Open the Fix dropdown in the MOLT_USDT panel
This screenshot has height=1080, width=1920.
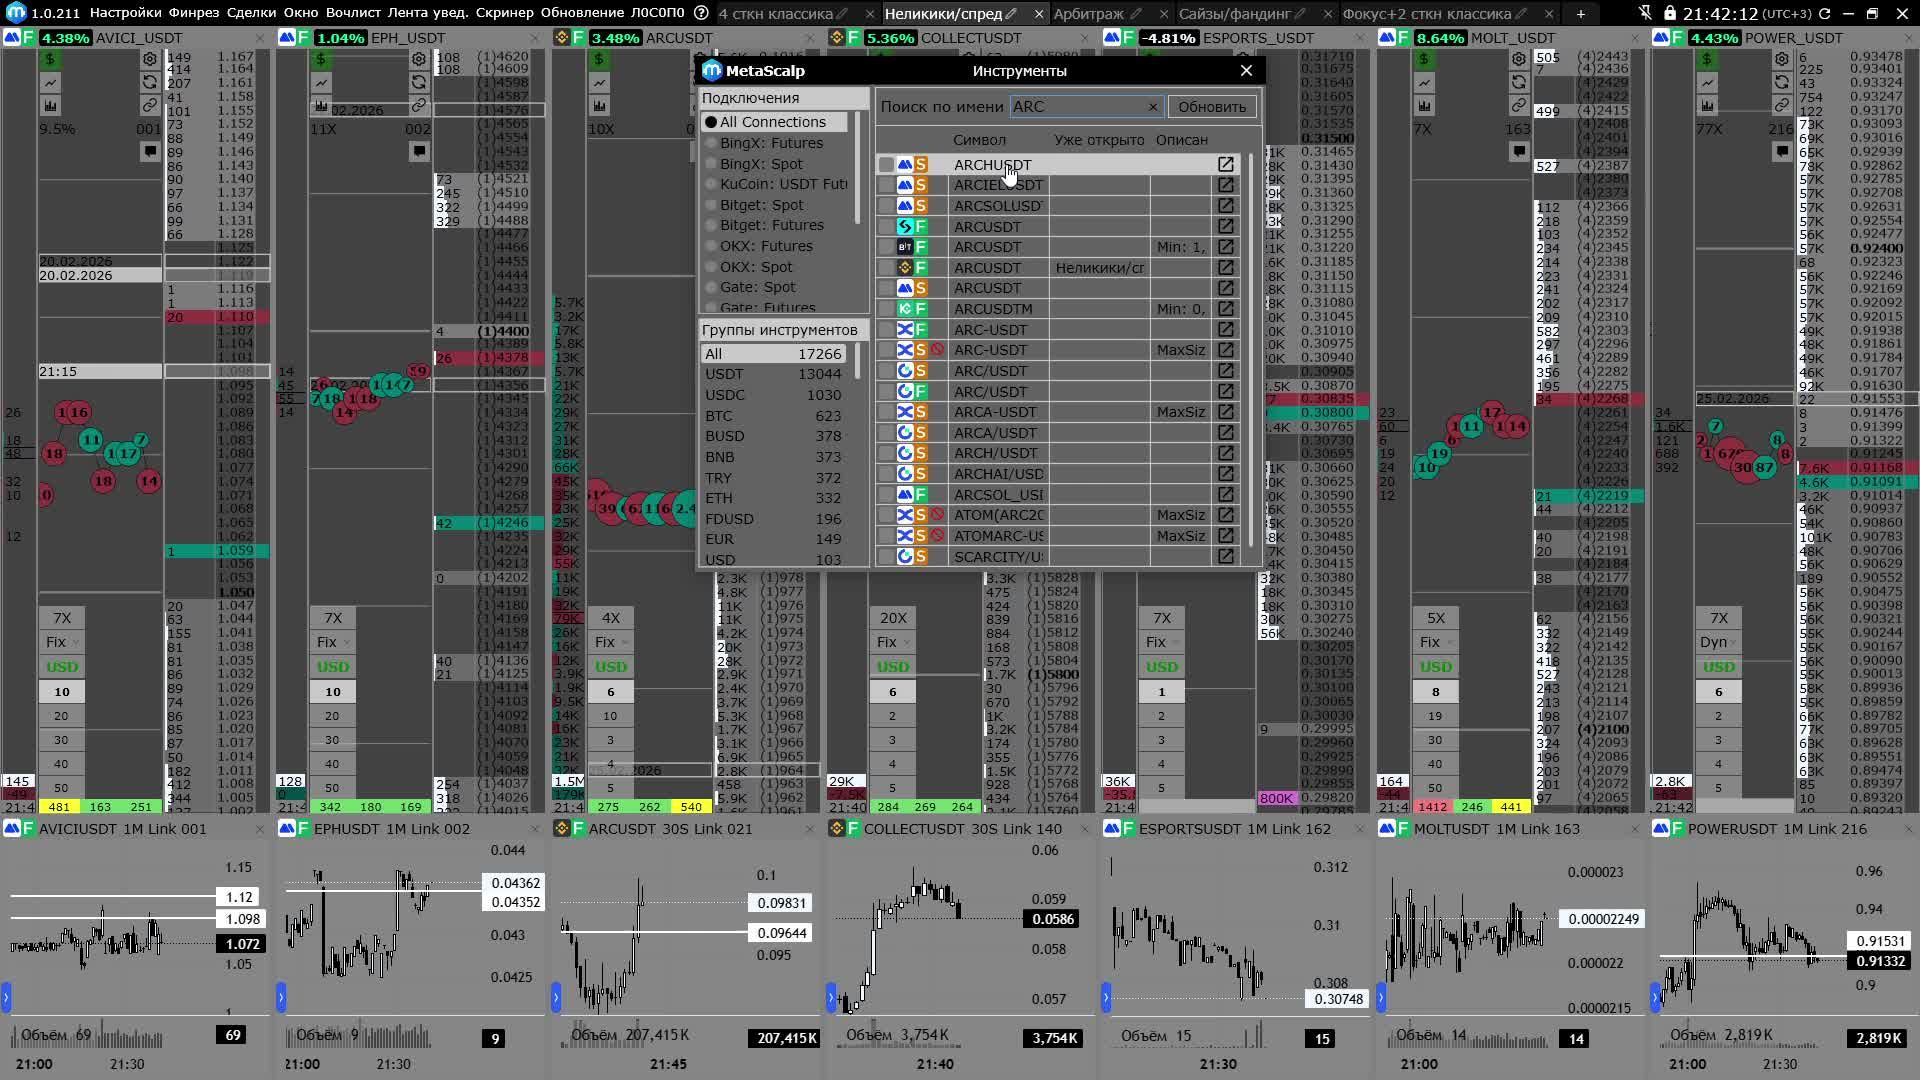[x=1436, y=642]
